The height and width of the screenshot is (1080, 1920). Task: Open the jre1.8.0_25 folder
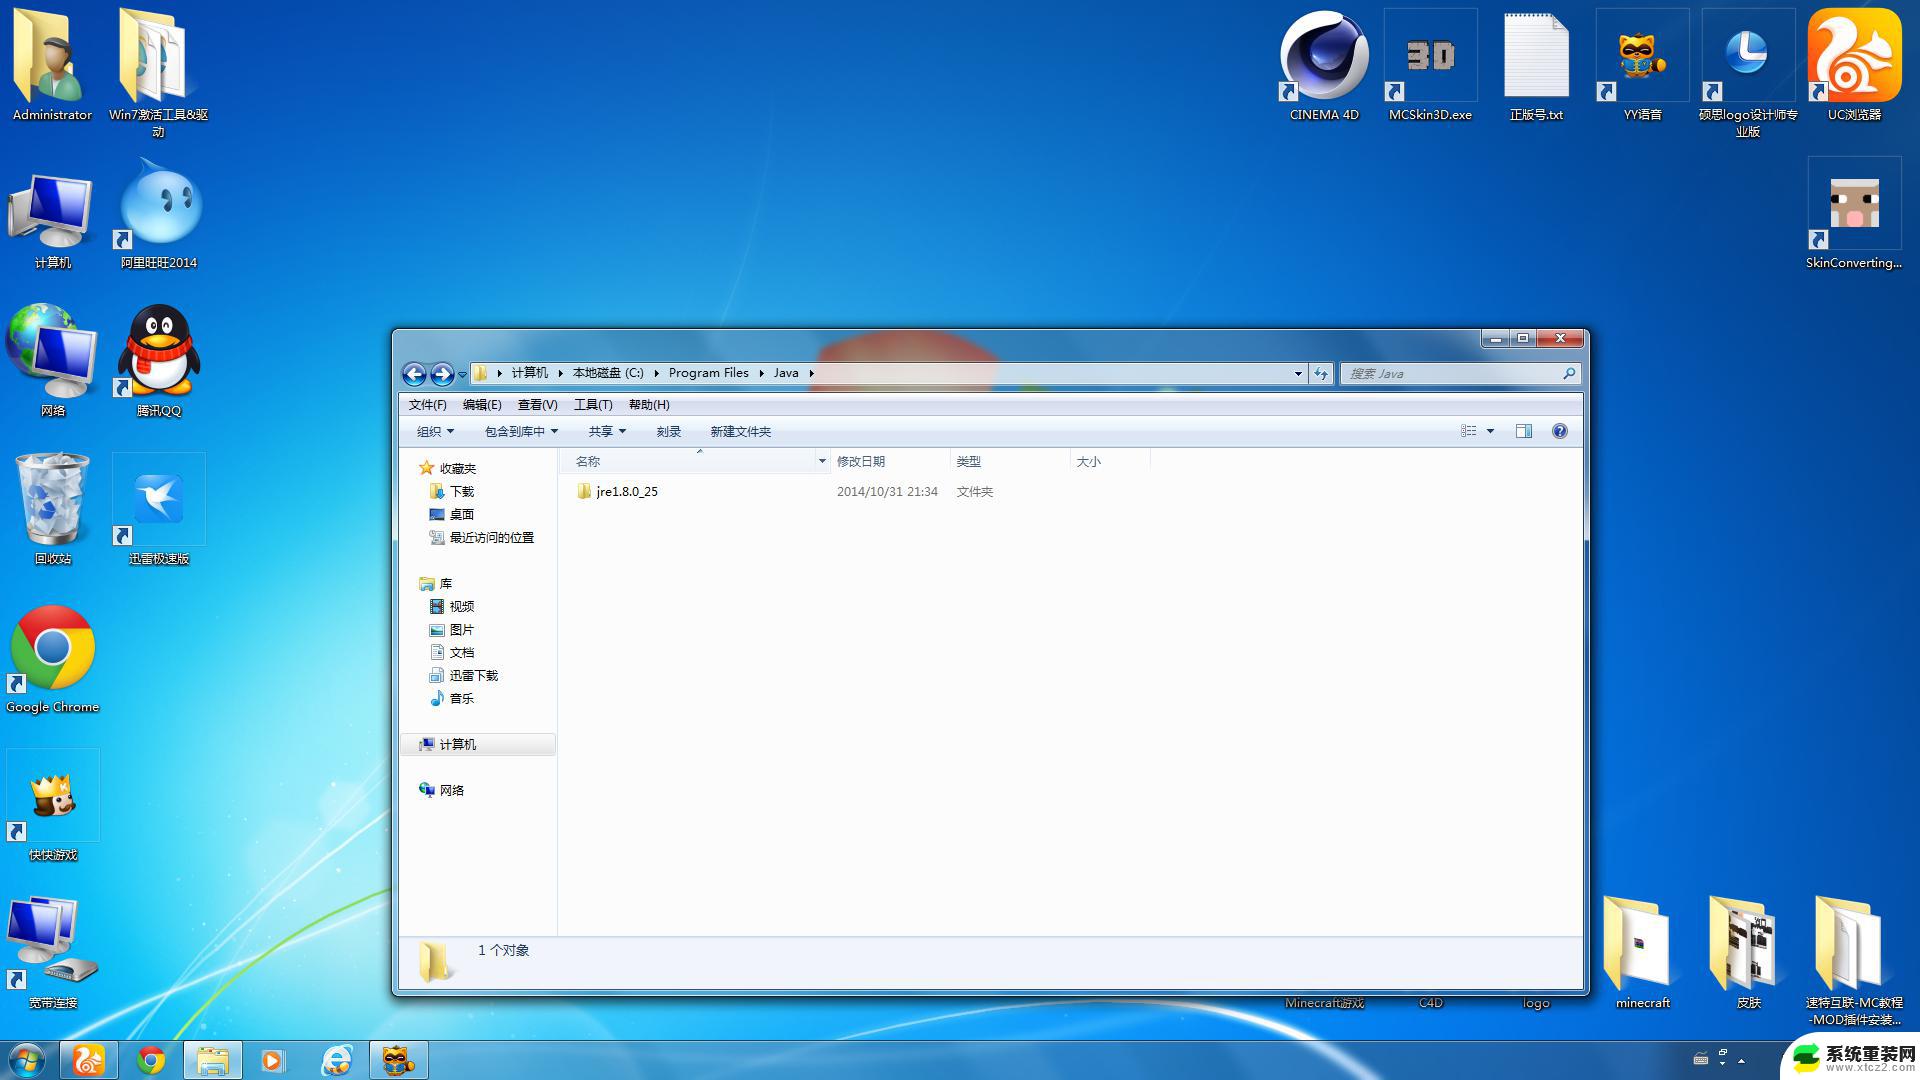pos(628,491)
